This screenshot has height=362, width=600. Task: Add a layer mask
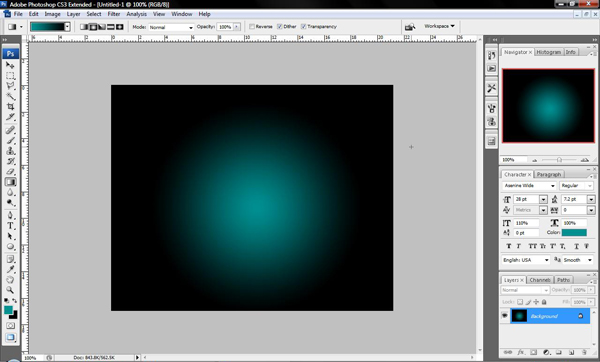pos(533,352)
